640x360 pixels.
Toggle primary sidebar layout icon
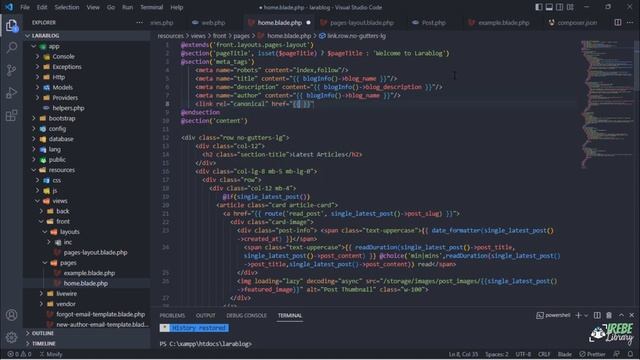click(x=539, y=7)
